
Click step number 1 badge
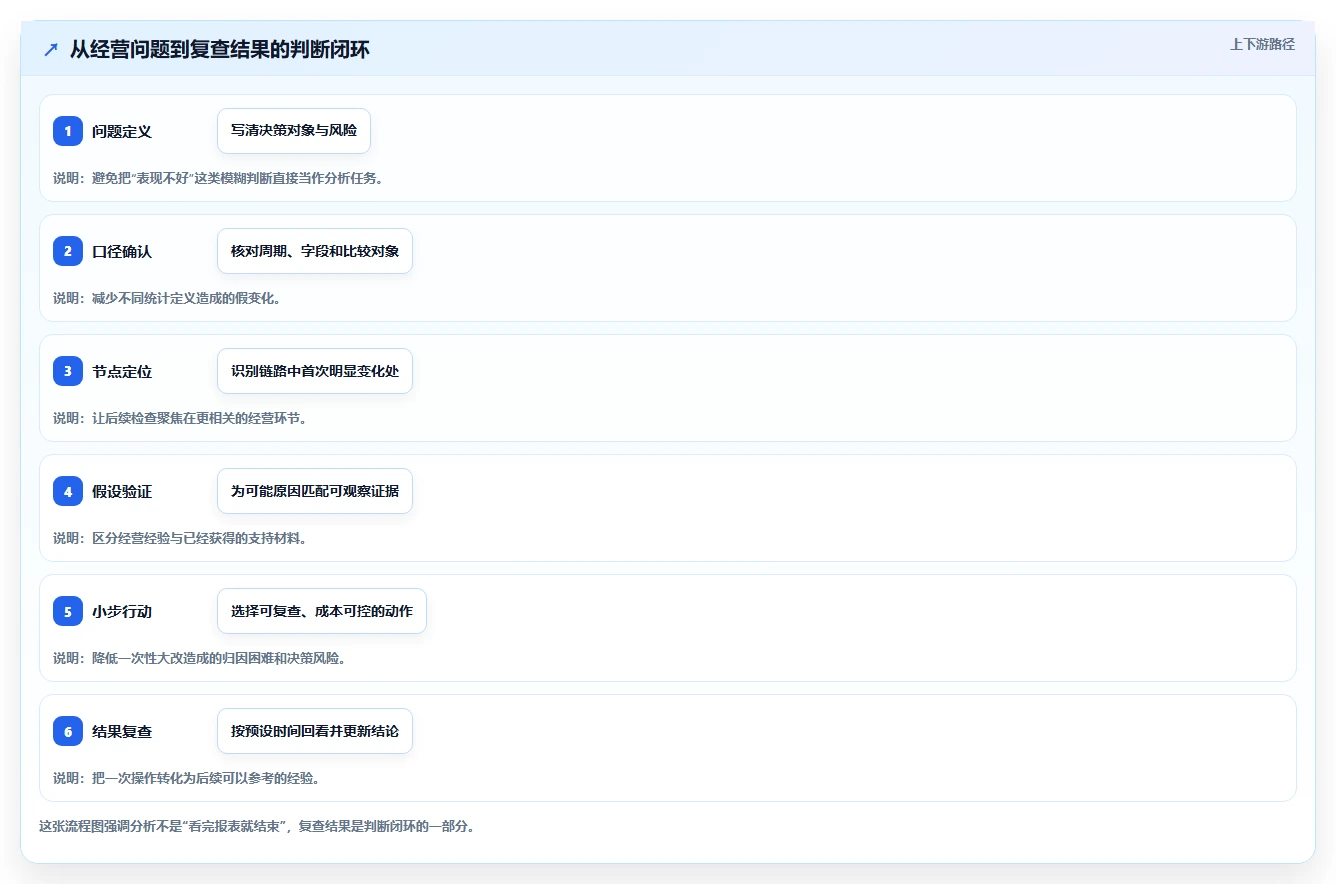(68, 131)
